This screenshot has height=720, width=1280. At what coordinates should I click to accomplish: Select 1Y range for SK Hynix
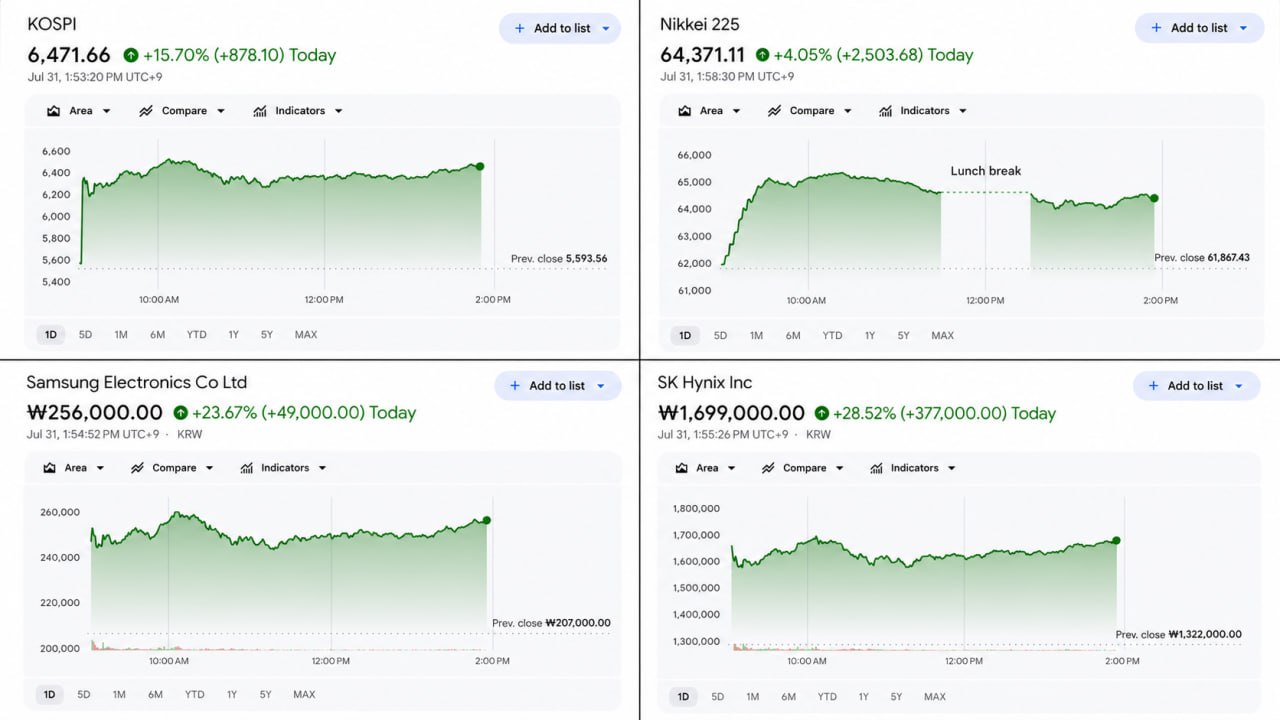[863, 696]
